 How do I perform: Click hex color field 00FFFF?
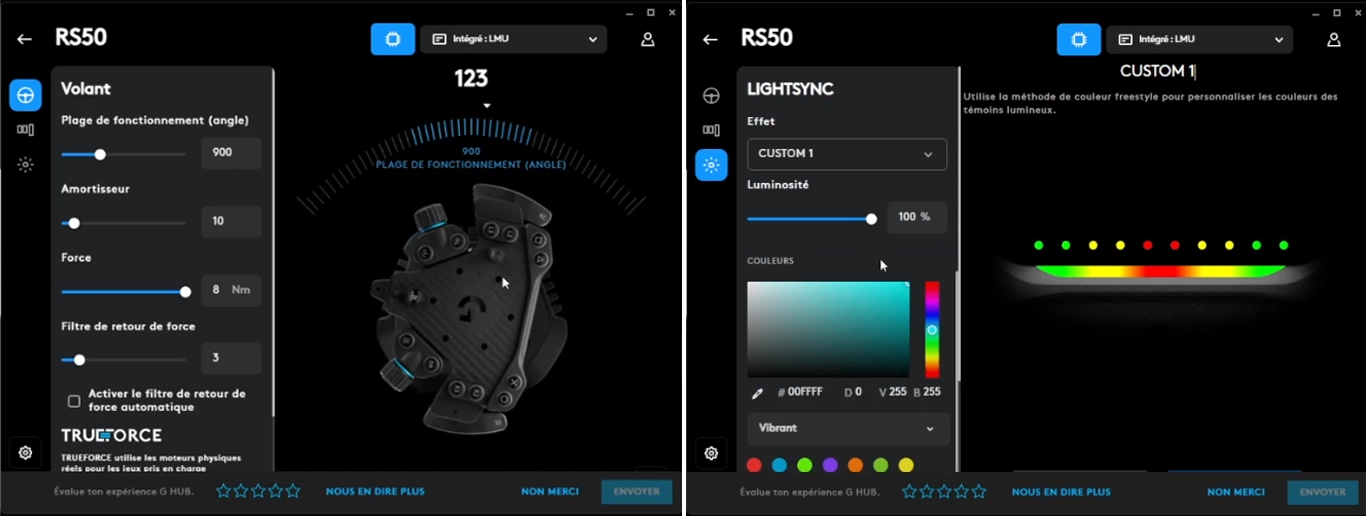point(805,392)
